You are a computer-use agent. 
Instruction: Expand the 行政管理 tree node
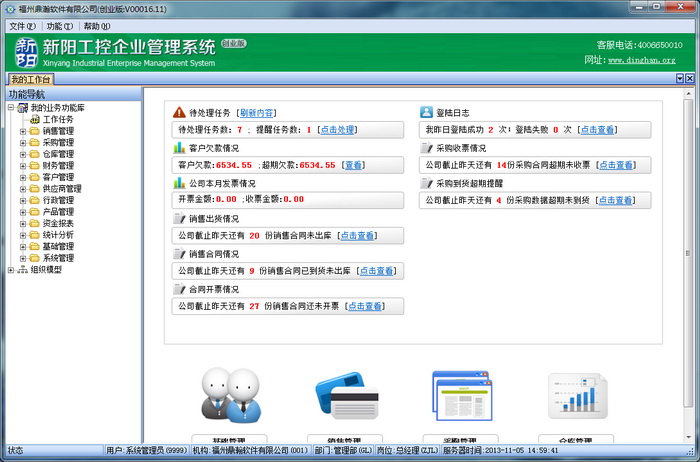pos(23,200)
